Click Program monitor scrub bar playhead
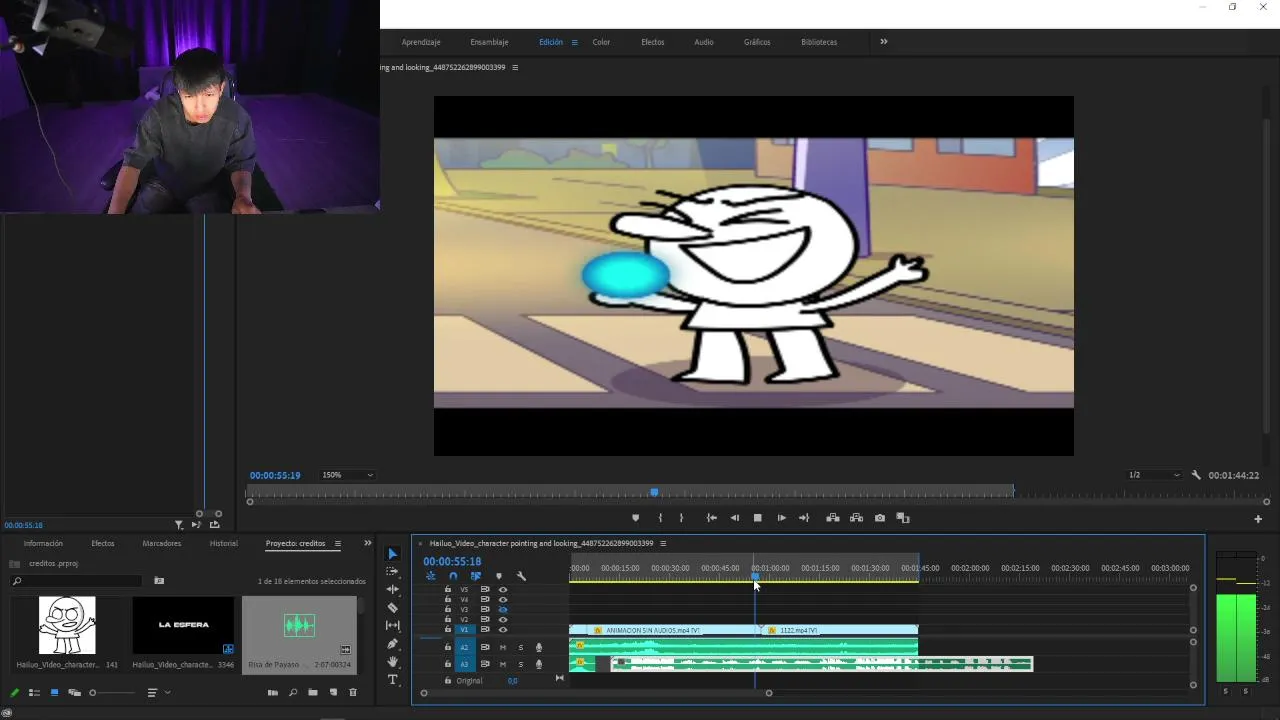 tap(654, 491)
